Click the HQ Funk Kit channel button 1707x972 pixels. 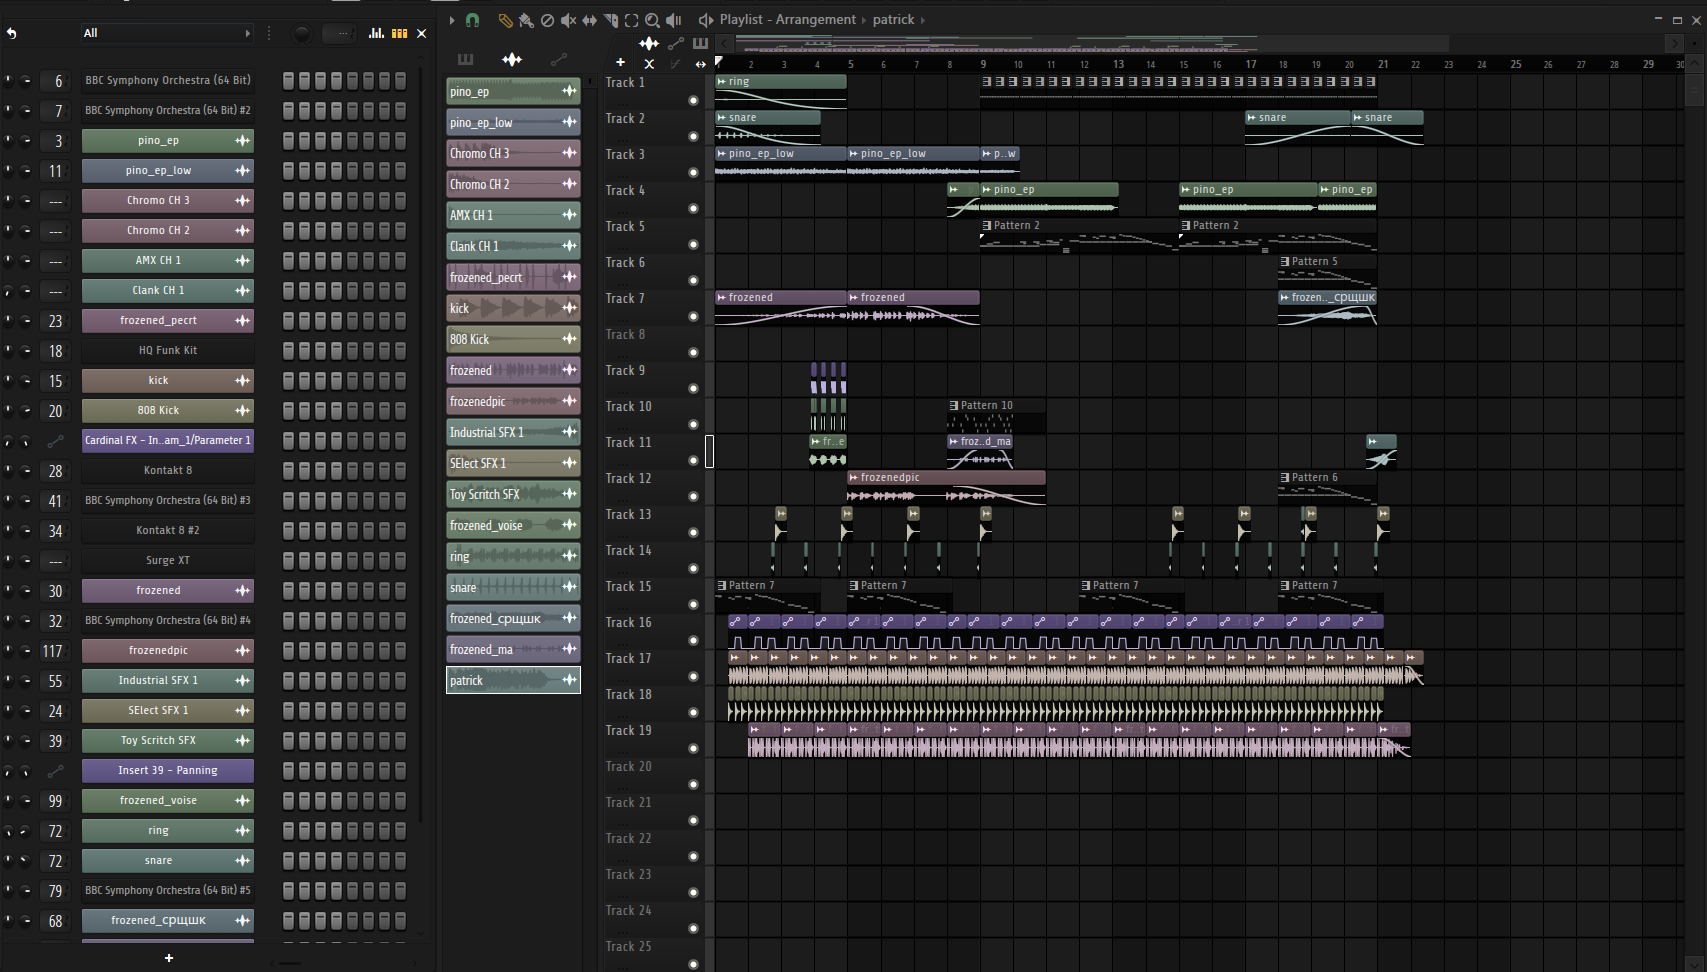click(x=168, y=351)
